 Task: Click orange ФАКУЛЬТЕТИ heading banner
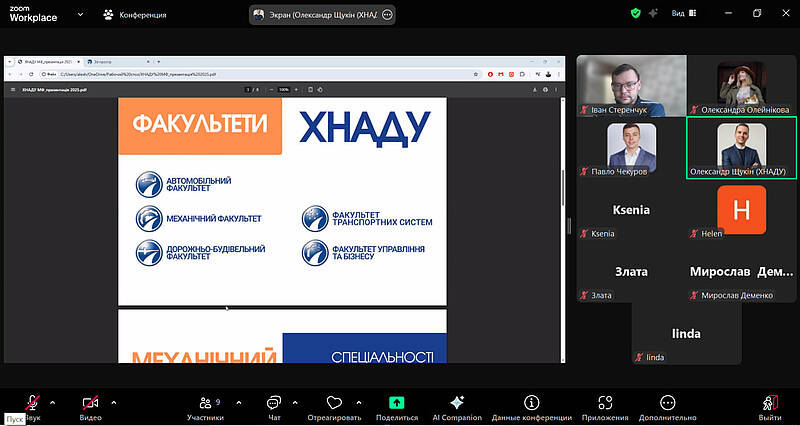(x=200, y=126)
